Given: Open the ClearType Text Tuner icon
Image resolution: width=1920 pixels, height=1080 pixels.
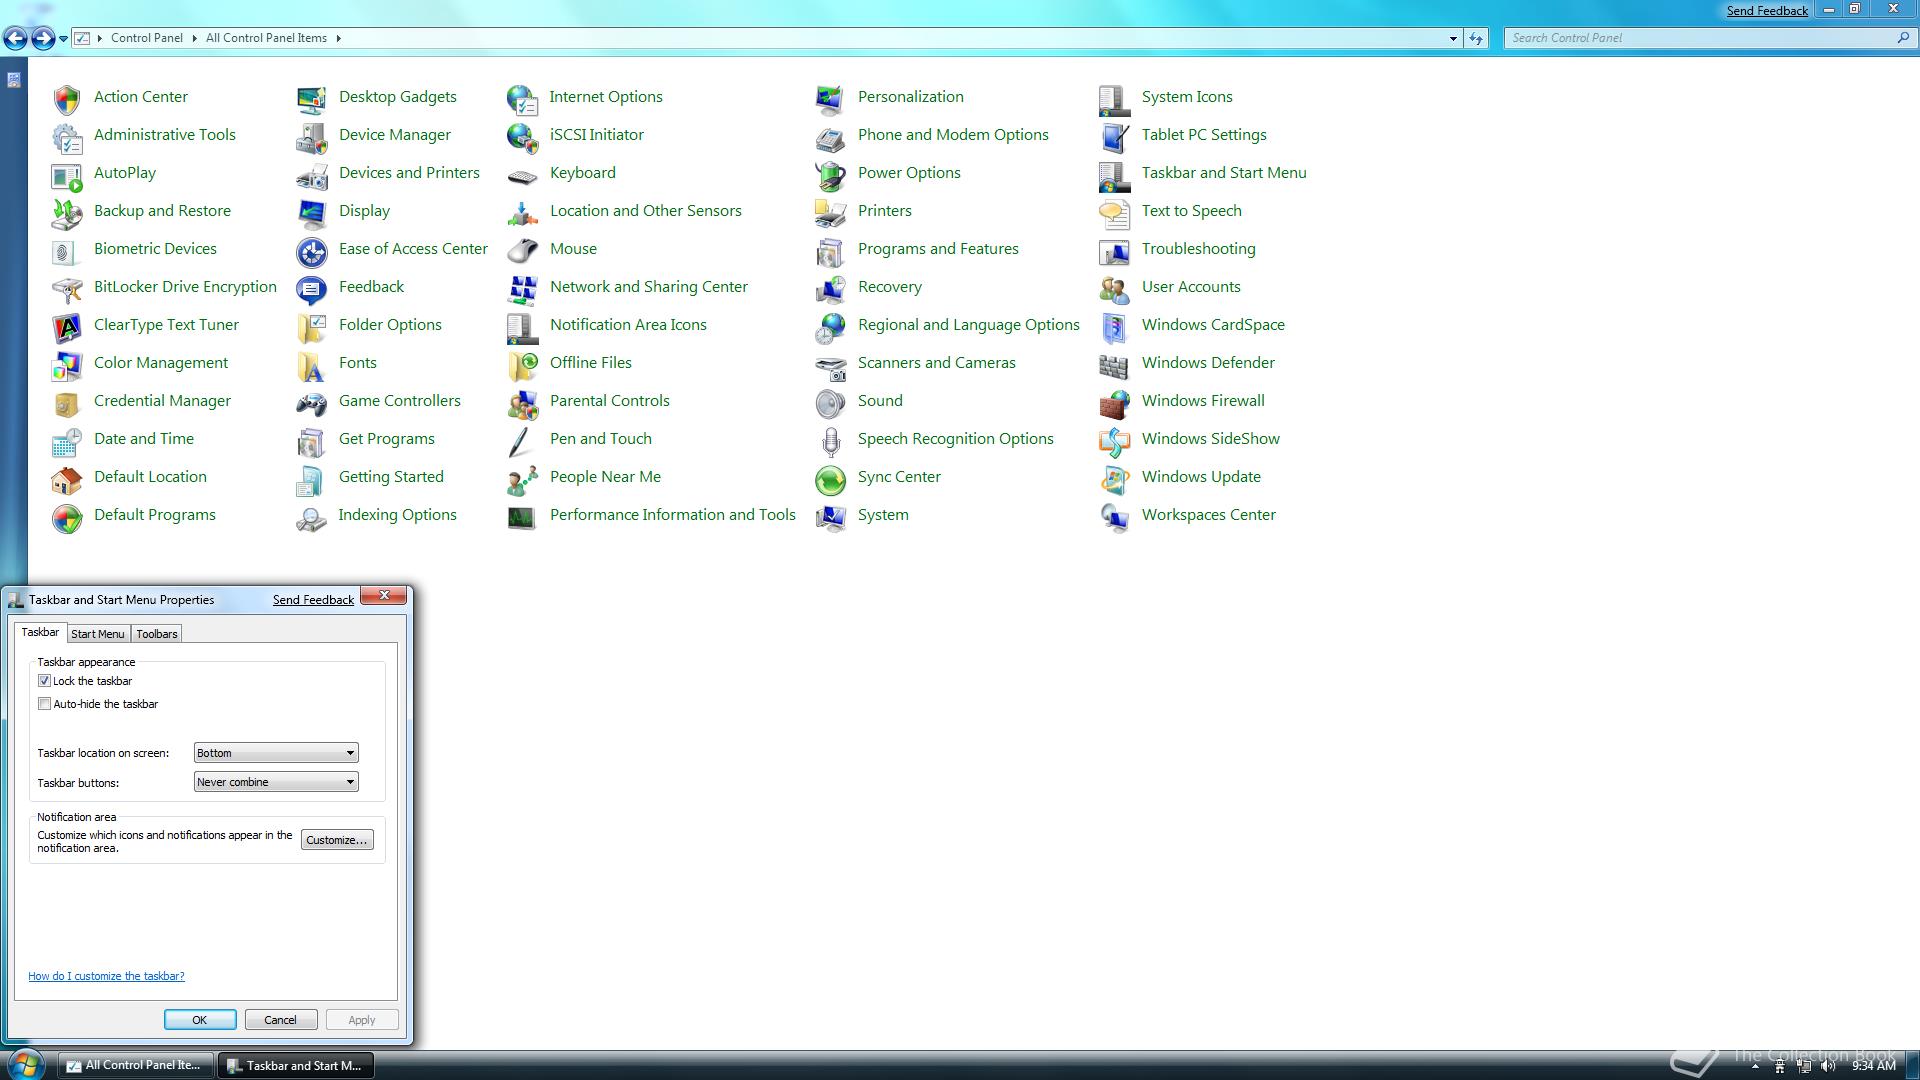Looking at the screenshot, I should (x=67, y=326).
